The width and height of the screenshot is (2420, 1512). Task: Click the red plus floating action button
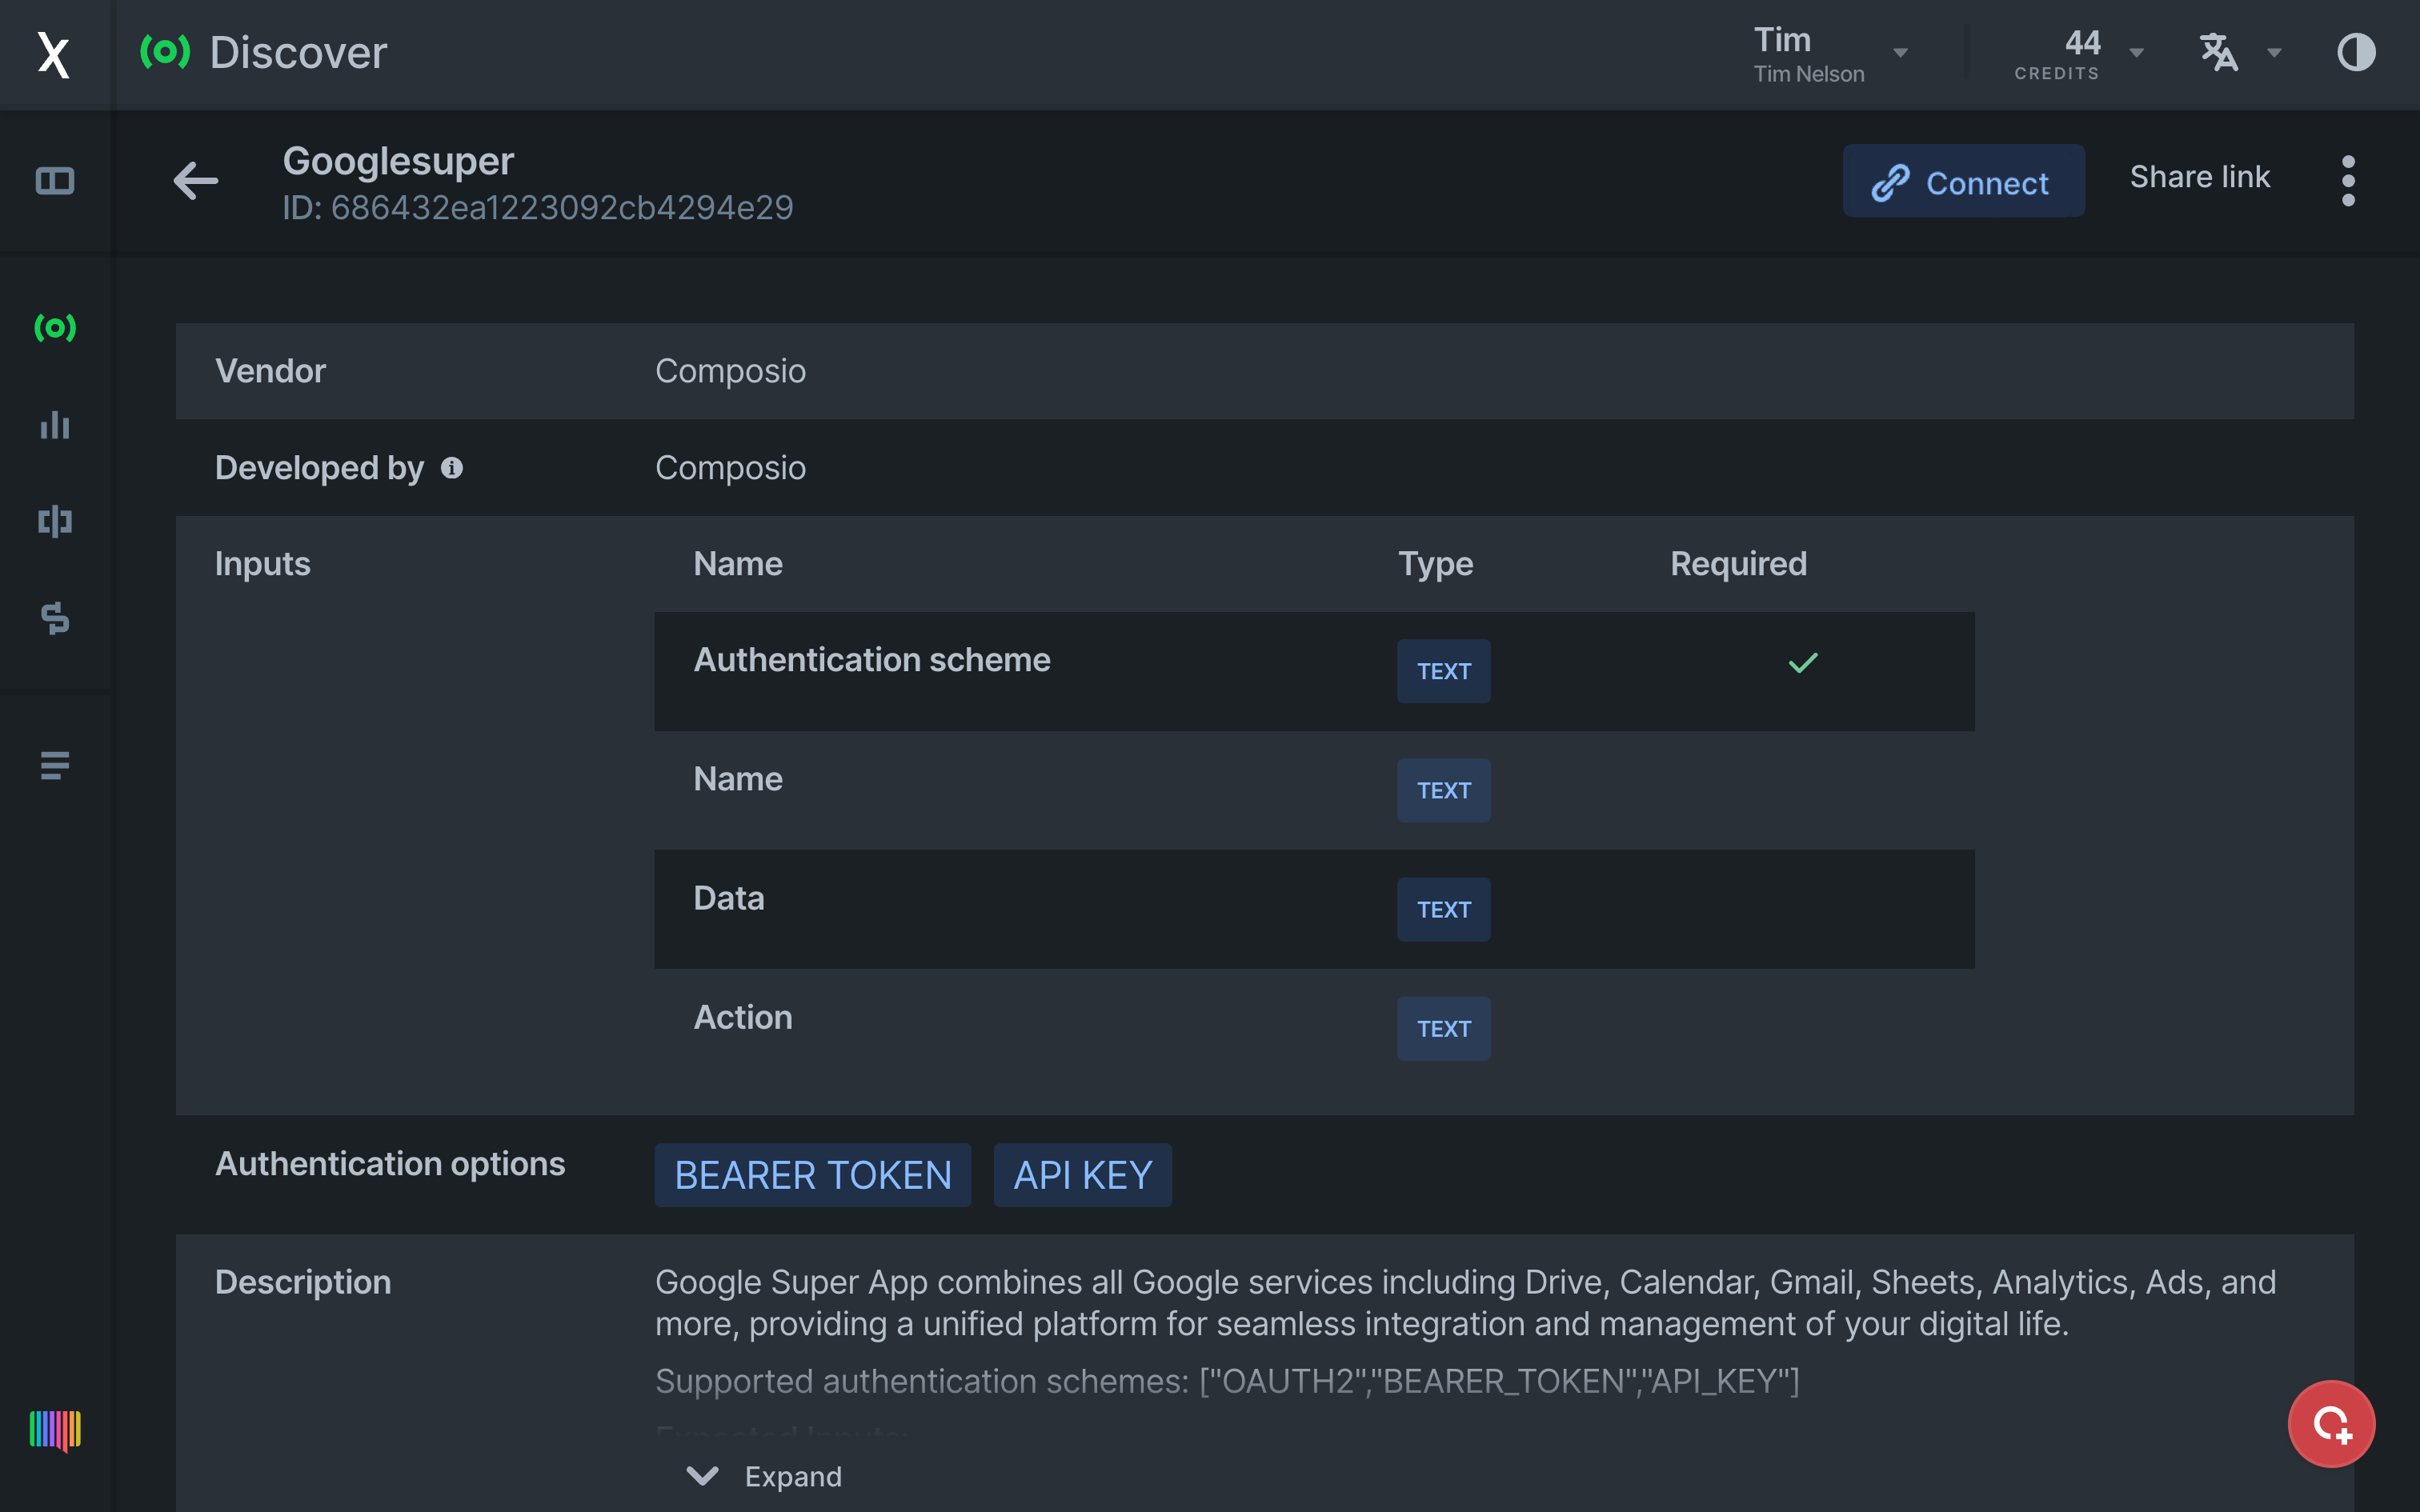(2332, 1424)
